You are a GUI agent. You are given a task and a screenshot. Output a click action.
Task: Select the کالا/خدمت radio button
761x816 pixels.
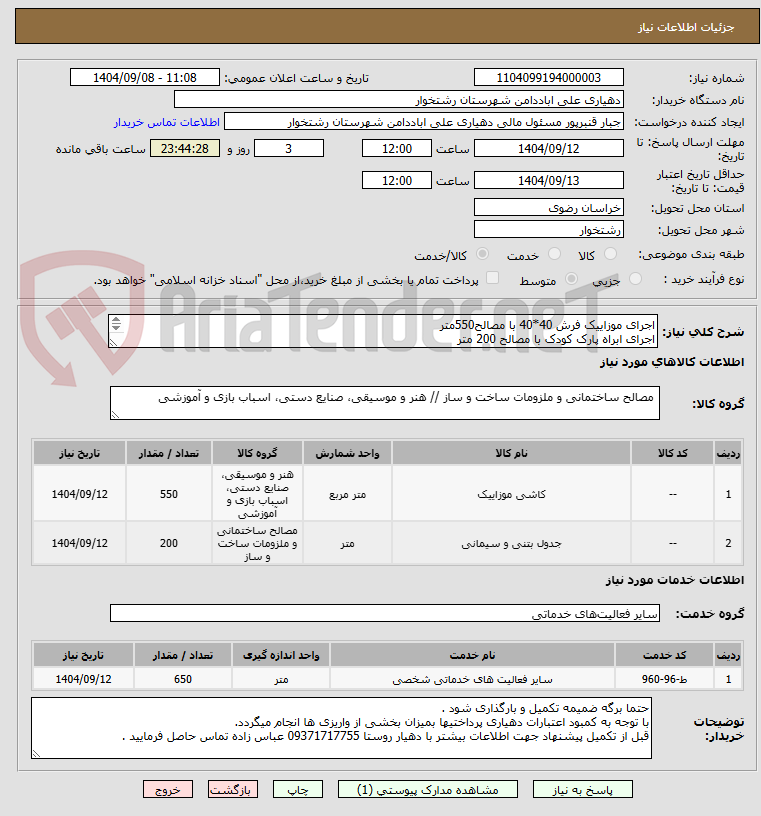483,254
